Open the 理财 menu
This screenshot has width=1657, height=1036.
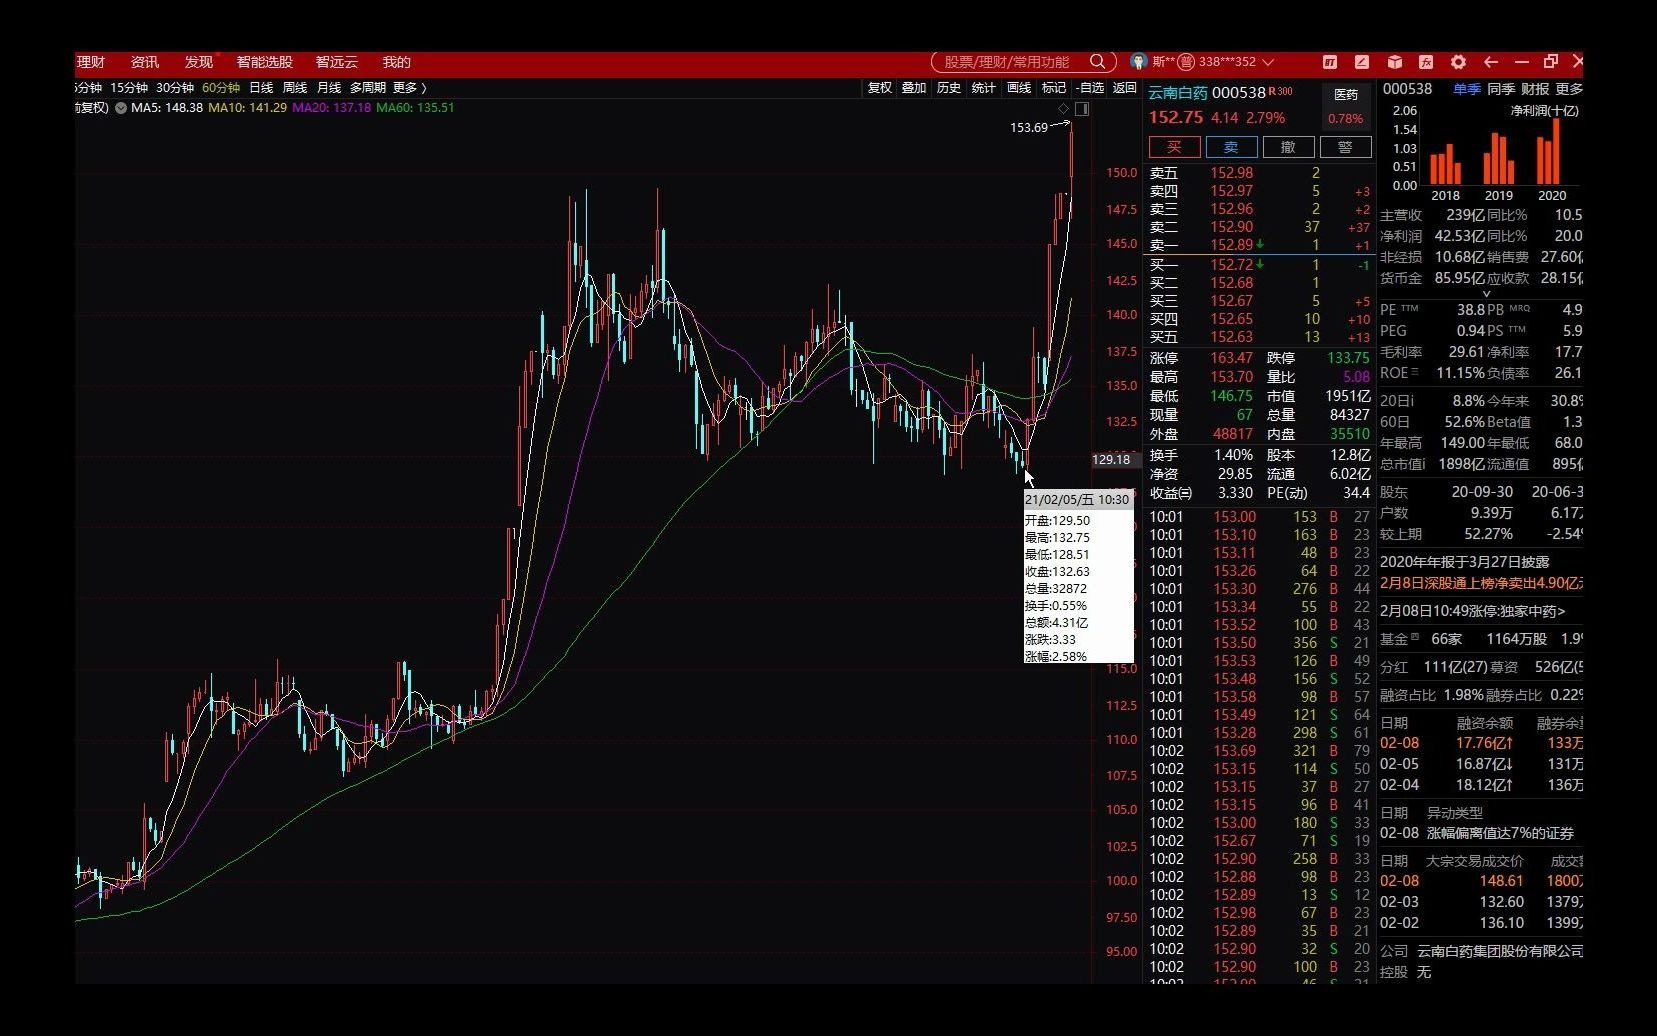[90, 62]
